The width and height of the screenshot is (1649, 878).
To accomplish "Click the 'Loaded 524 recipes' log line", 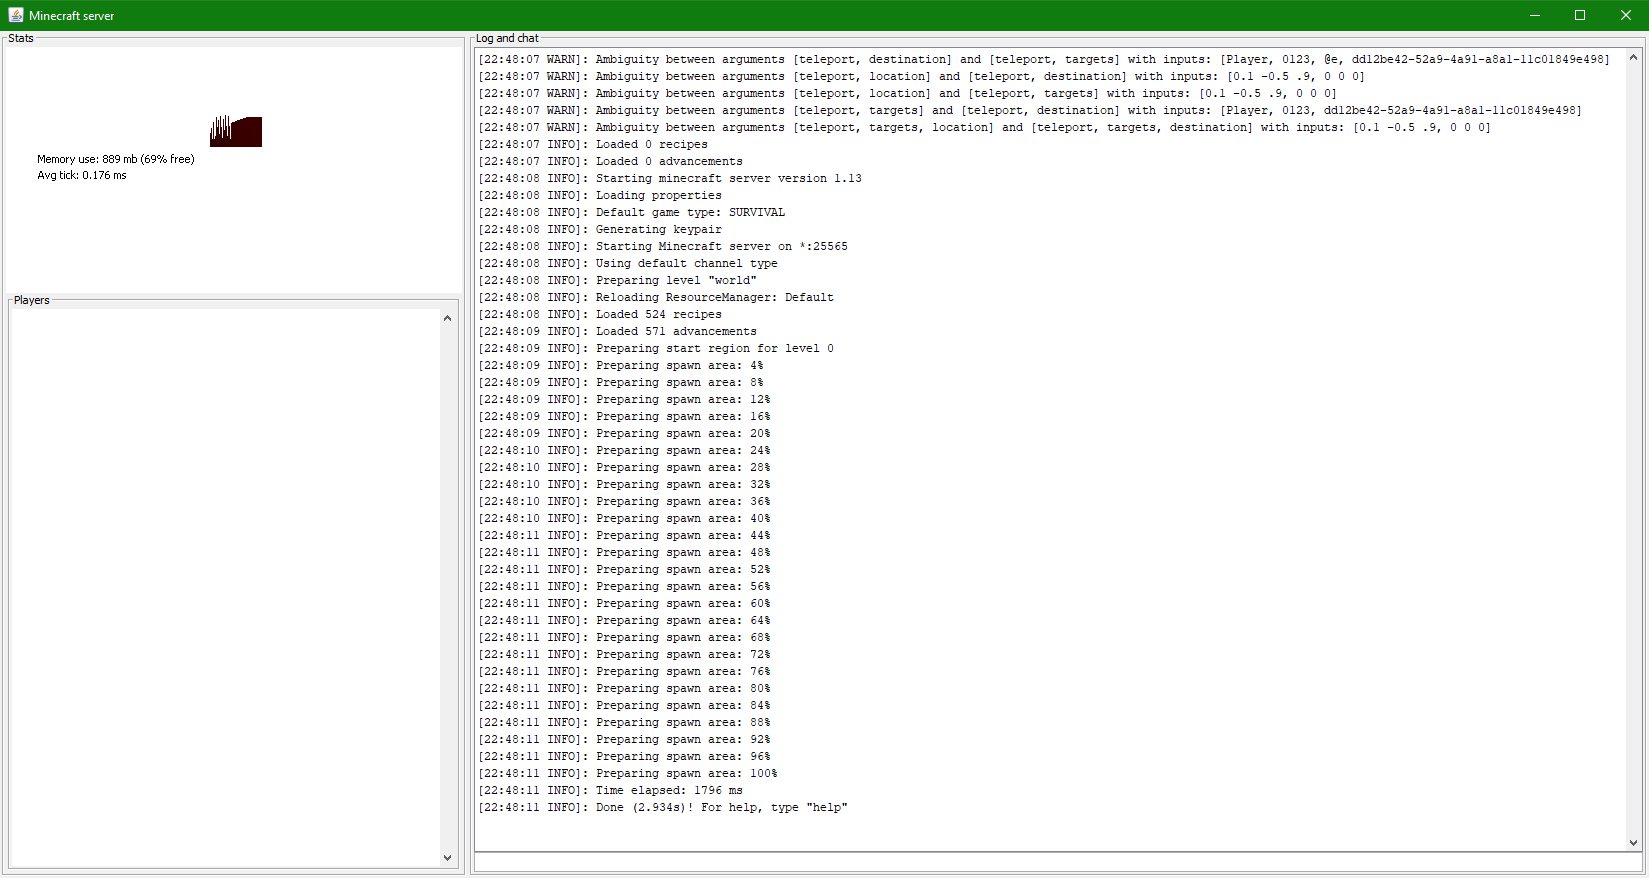I will coord(600,315).
